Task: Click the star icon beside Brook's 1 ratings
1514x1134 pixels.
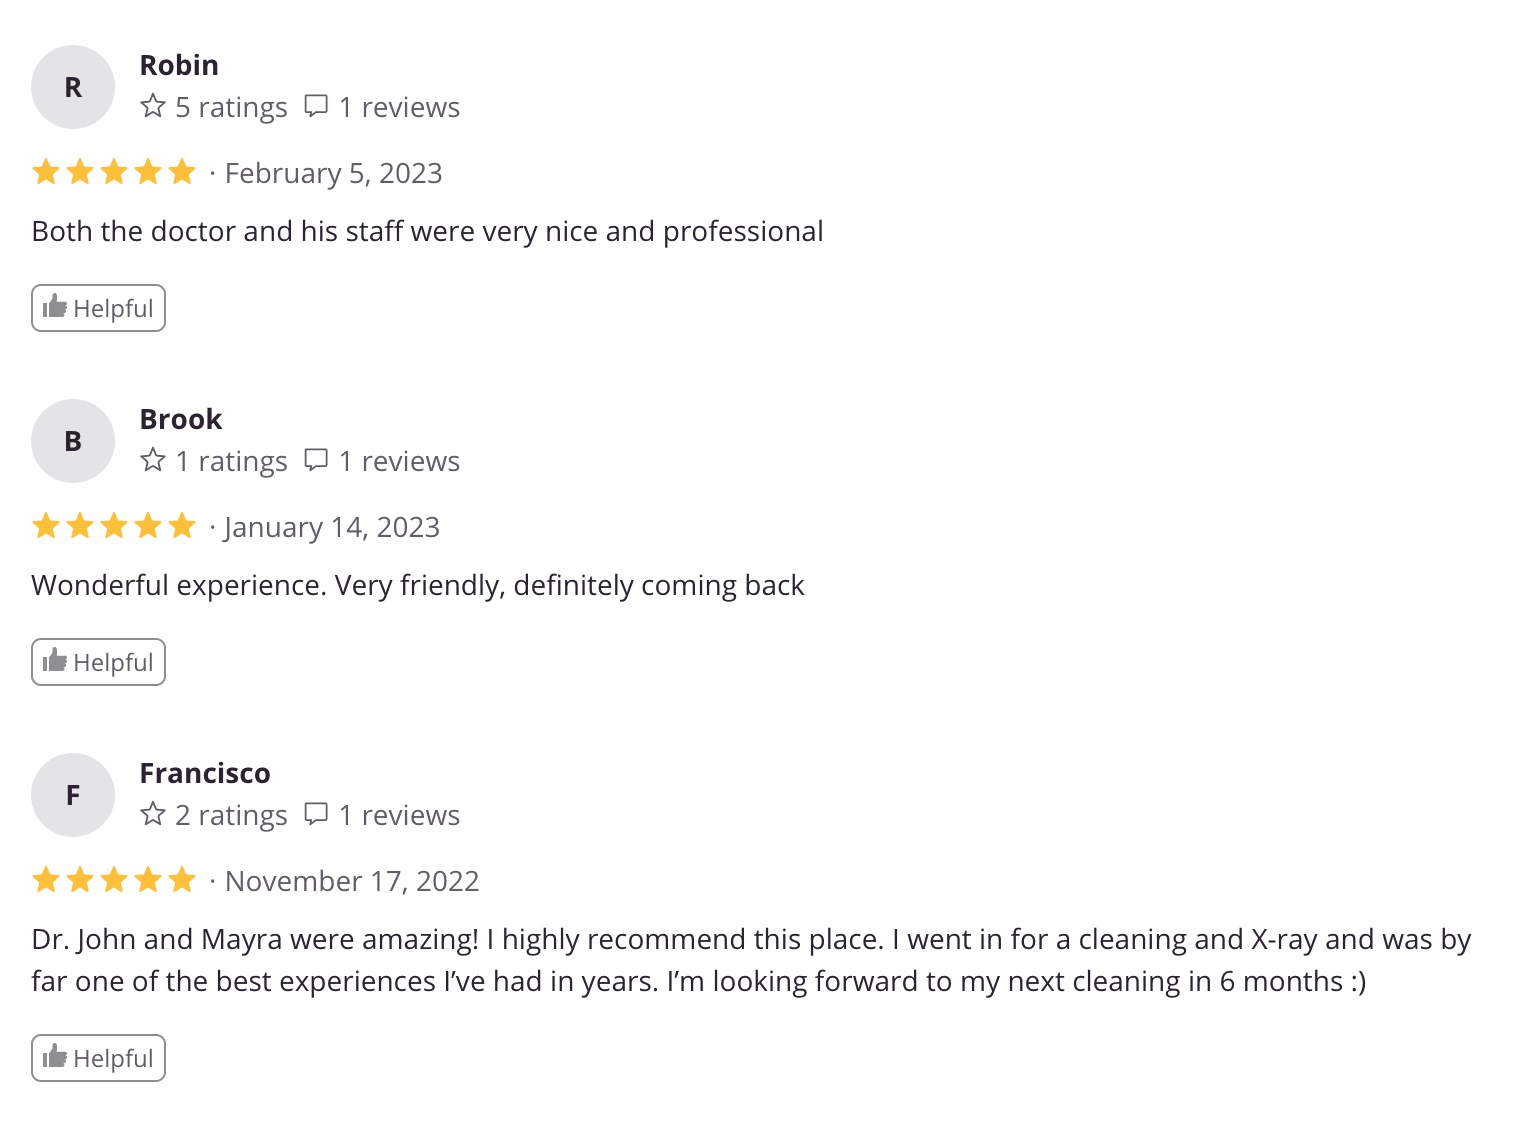Action: pos(153,460)
